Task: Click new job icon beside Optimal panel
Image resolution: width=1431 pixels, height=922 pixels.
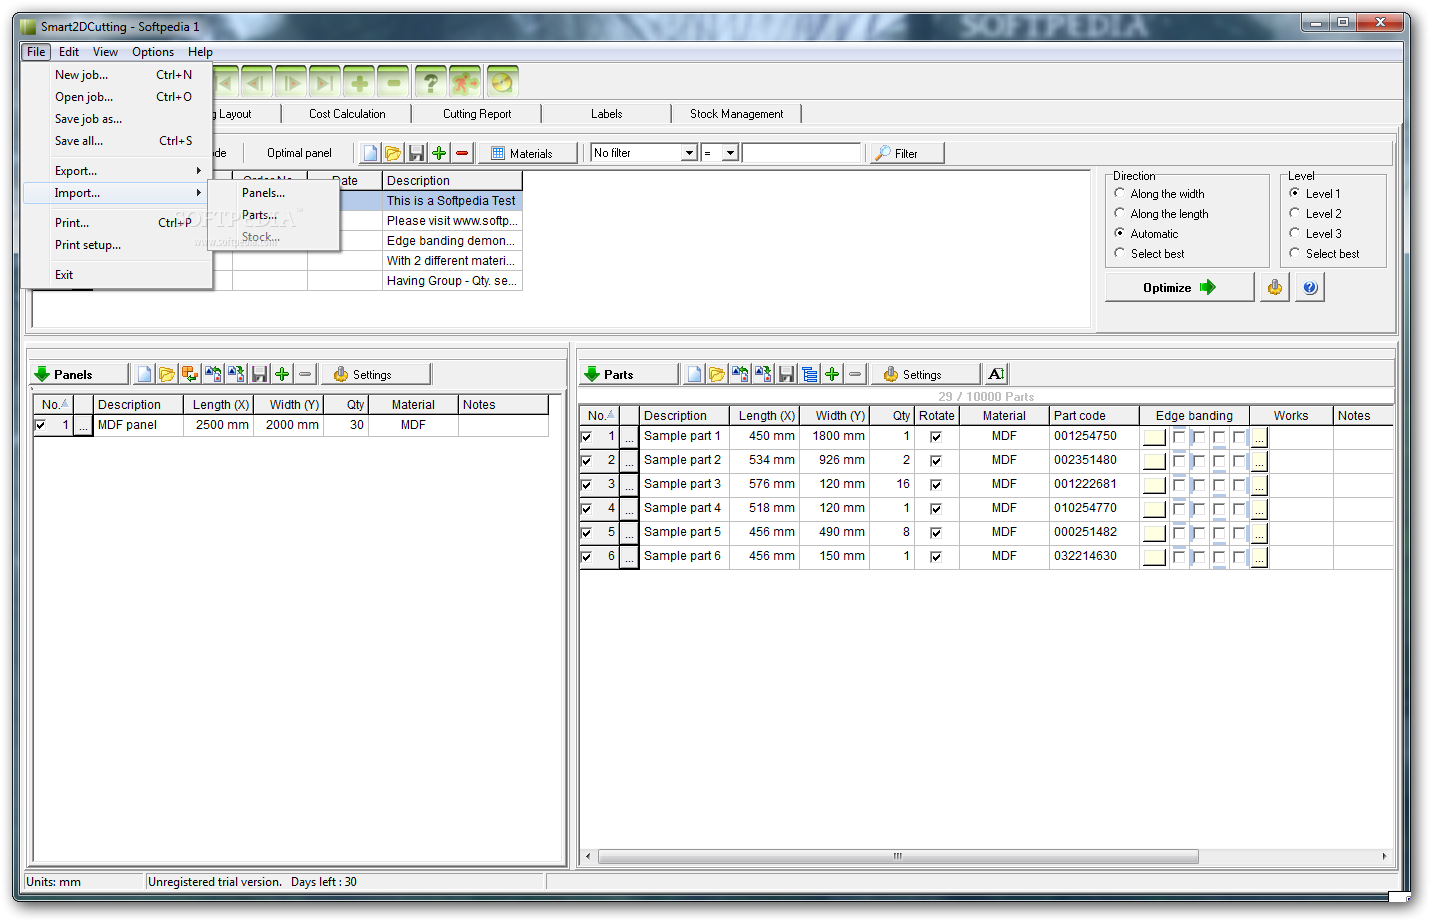Action: [x=370, y=153]
